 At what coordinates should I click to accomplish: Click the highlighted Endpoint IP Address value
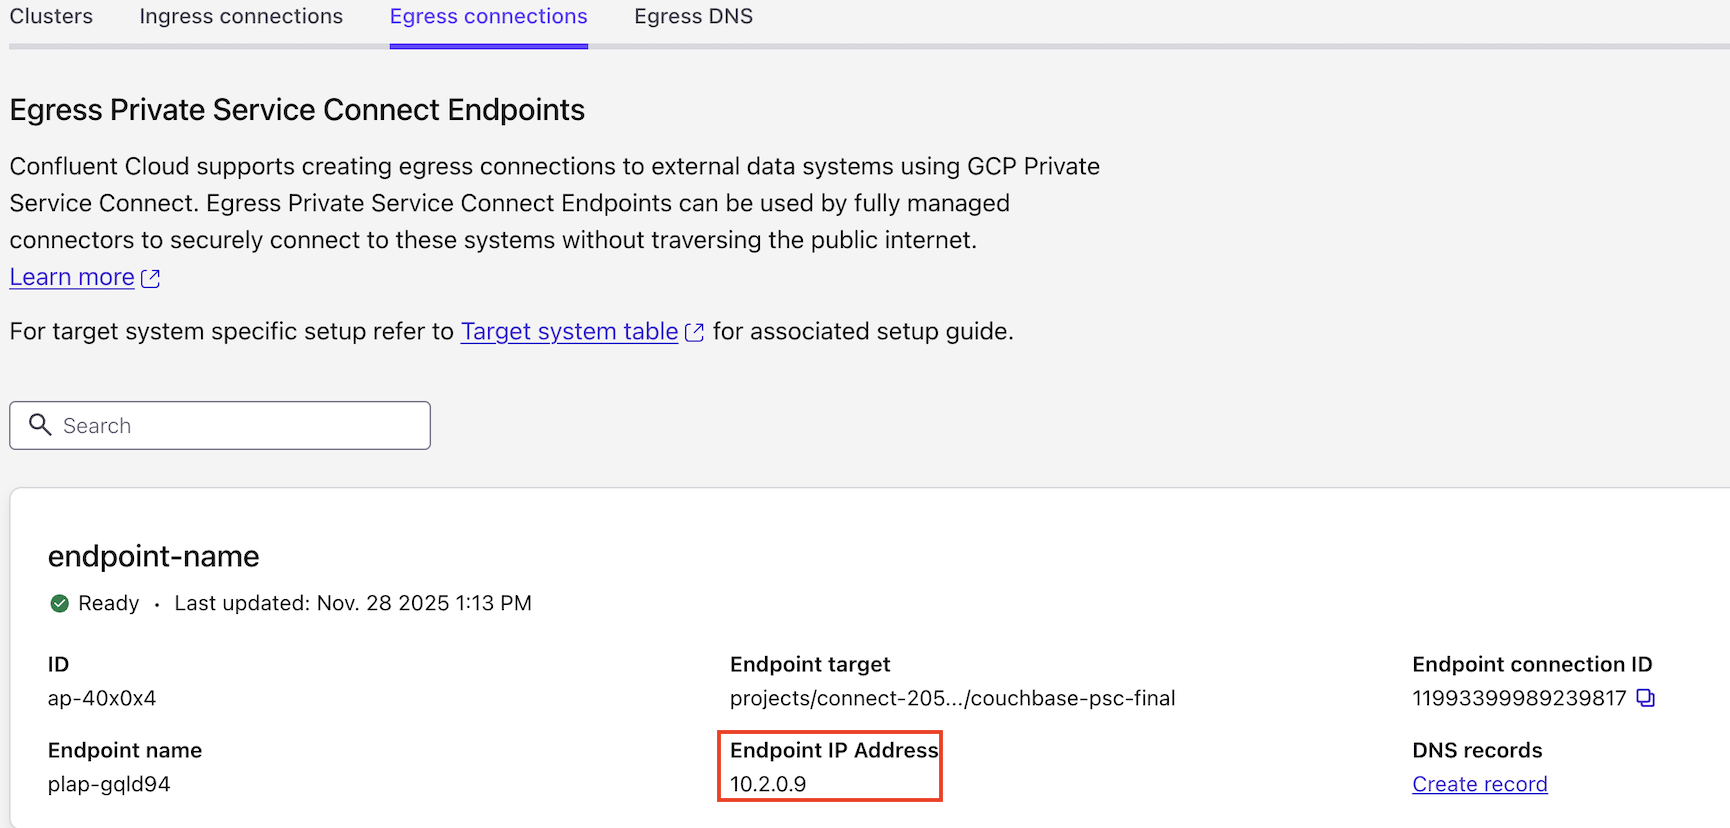pos(768,784)
